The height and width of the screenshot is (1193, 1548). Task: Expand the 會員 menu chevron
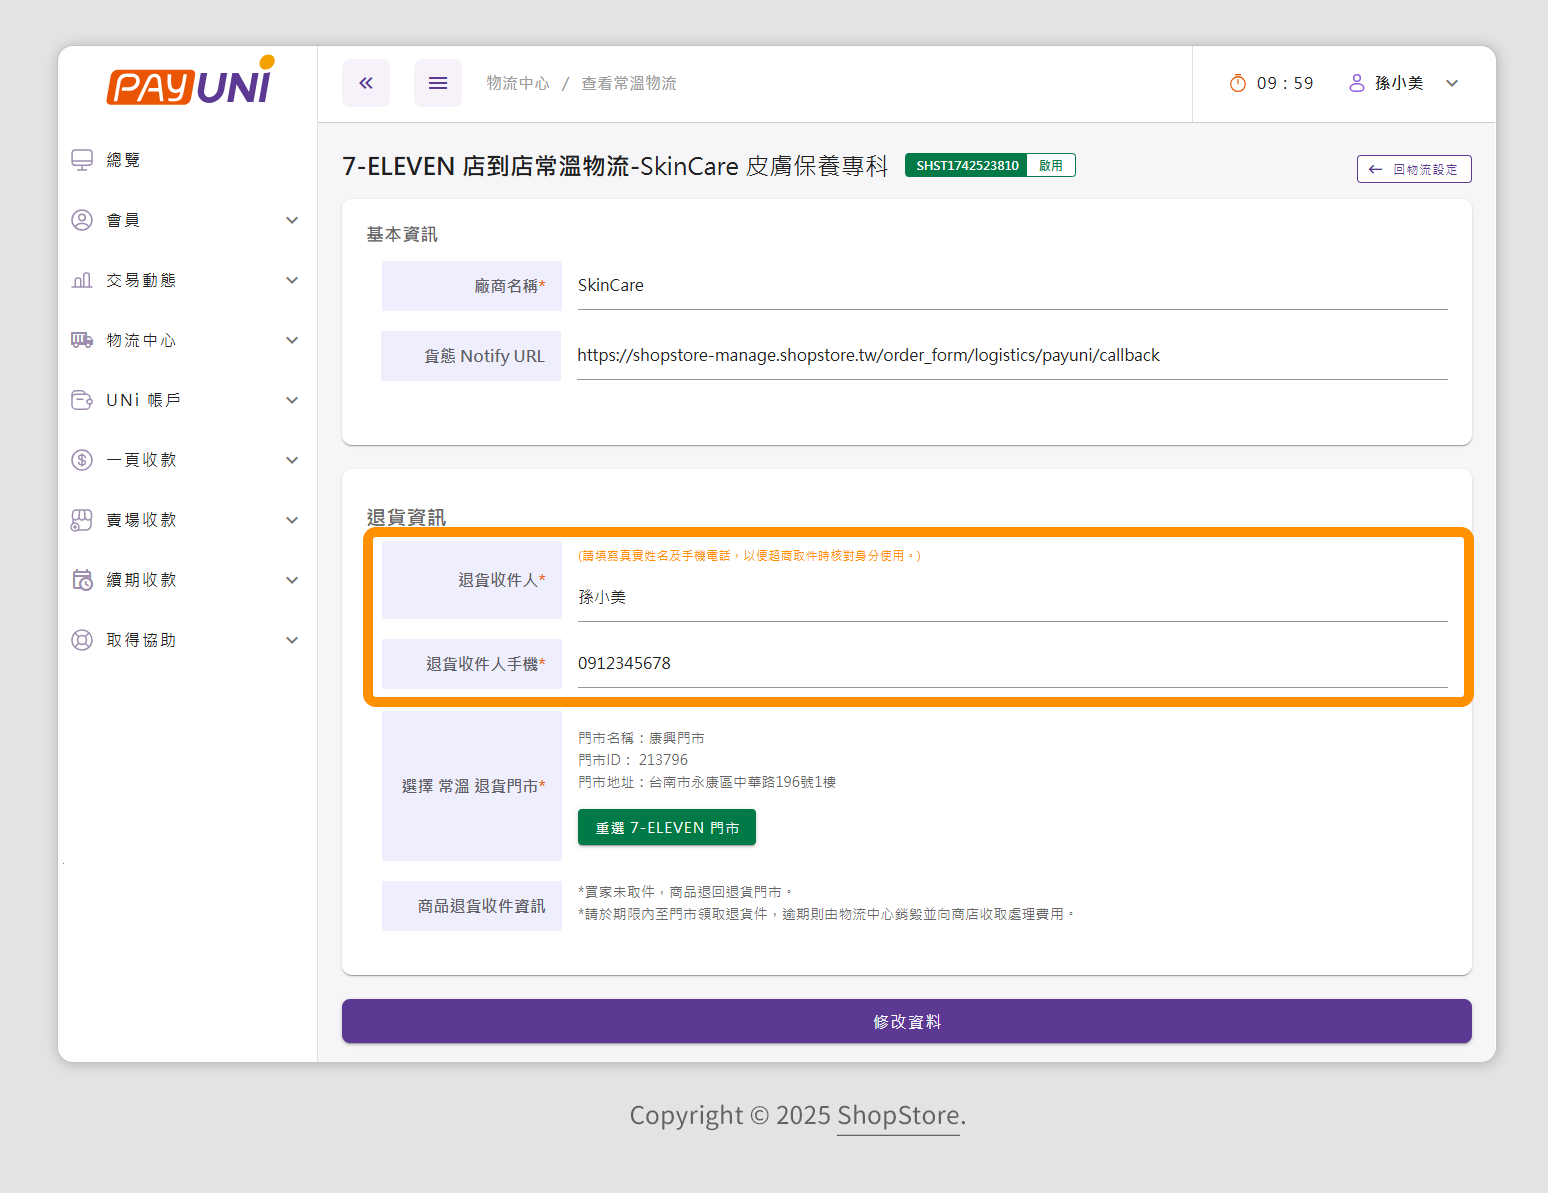(x=292, y=220)
